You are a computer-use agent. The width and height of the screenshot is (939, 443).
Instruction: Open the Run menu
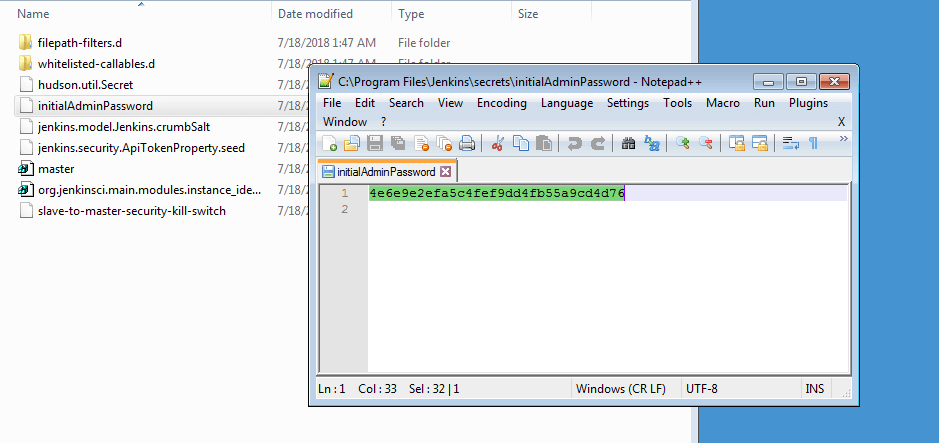pos(765,103)
